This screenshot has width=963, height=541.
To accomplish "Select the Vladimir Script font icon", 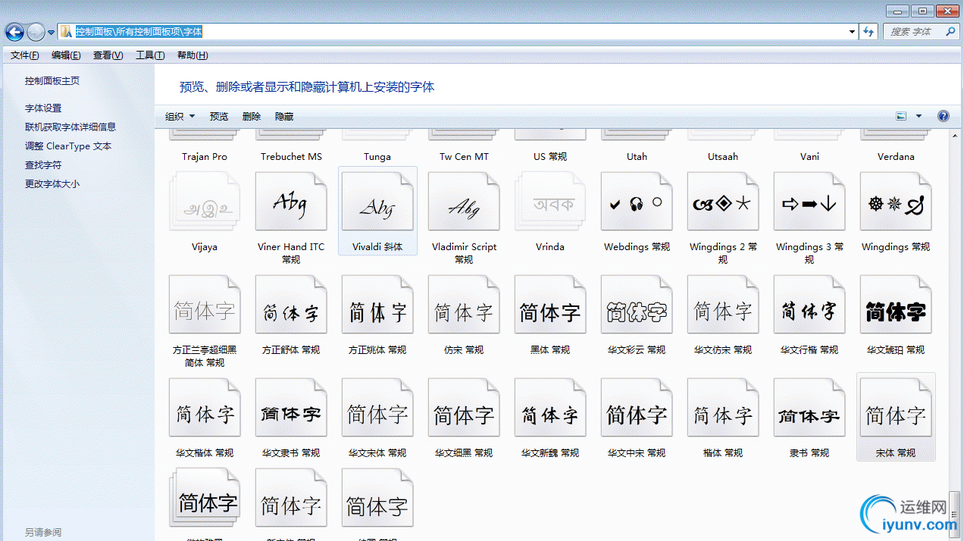I will 464,201.
